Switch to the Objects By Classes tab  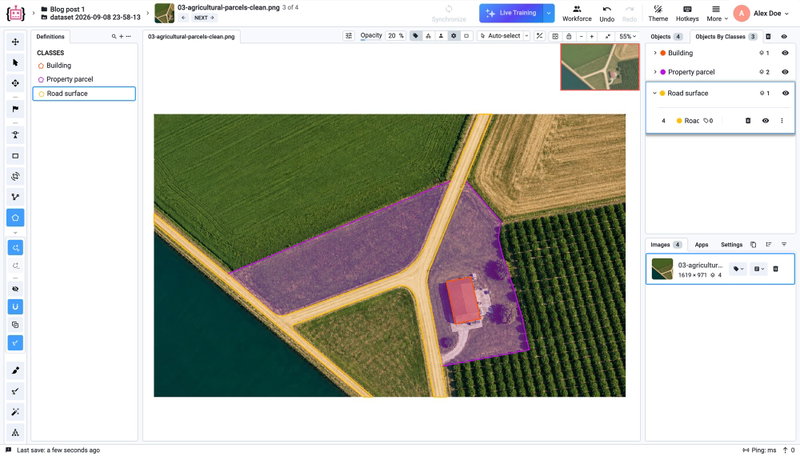[x=726, y=37]
